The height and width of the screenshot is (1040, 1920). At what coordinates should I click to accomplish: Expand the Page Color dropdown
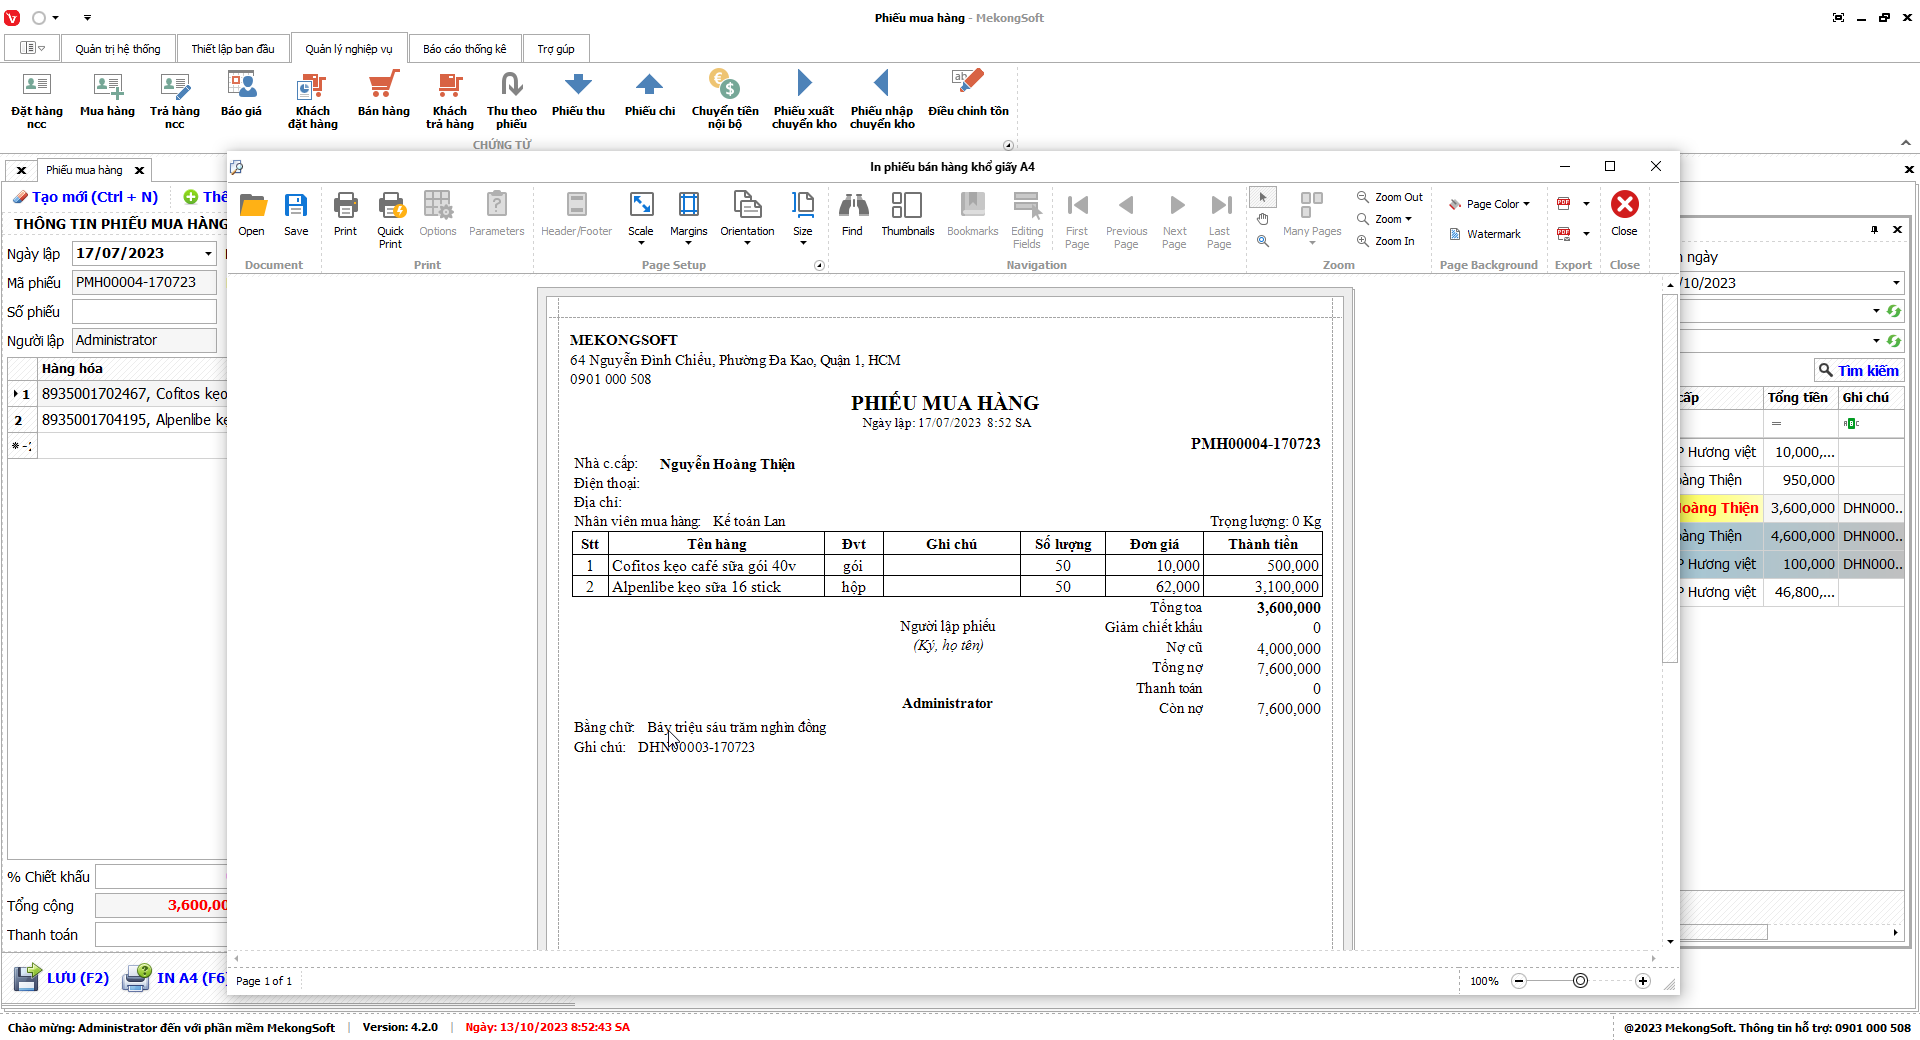1490,204
